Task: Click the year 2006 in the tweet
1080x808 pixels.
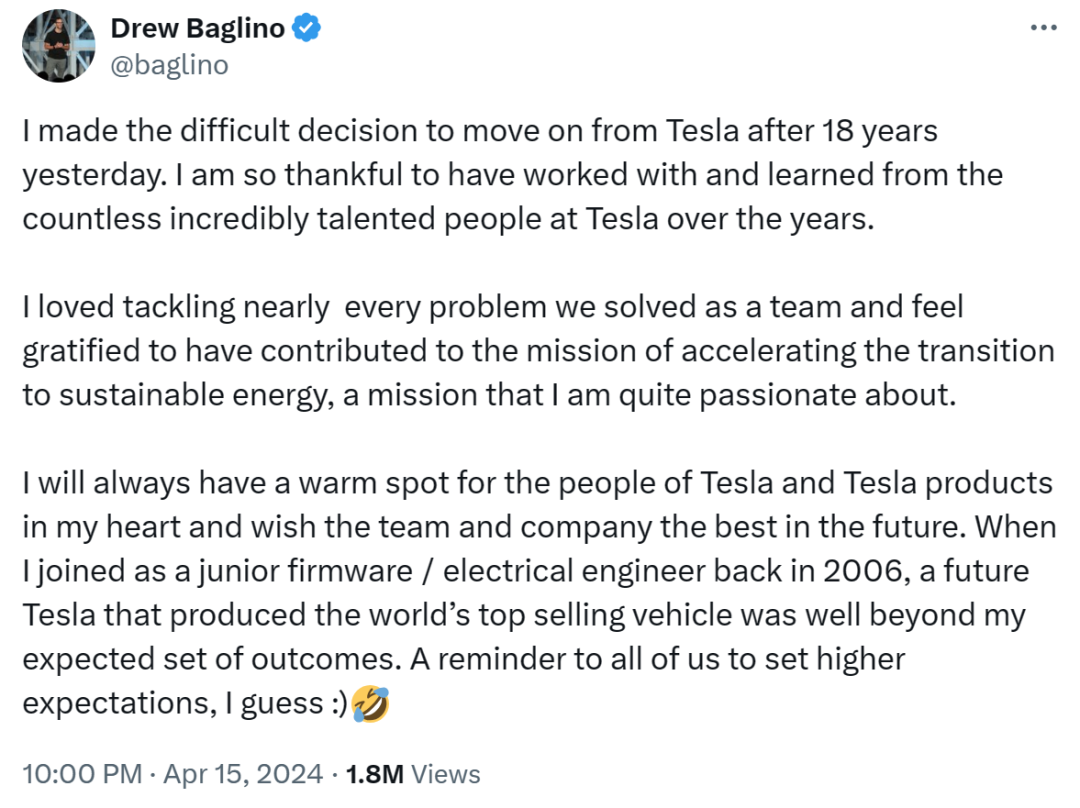Action: tap(862, 571)
